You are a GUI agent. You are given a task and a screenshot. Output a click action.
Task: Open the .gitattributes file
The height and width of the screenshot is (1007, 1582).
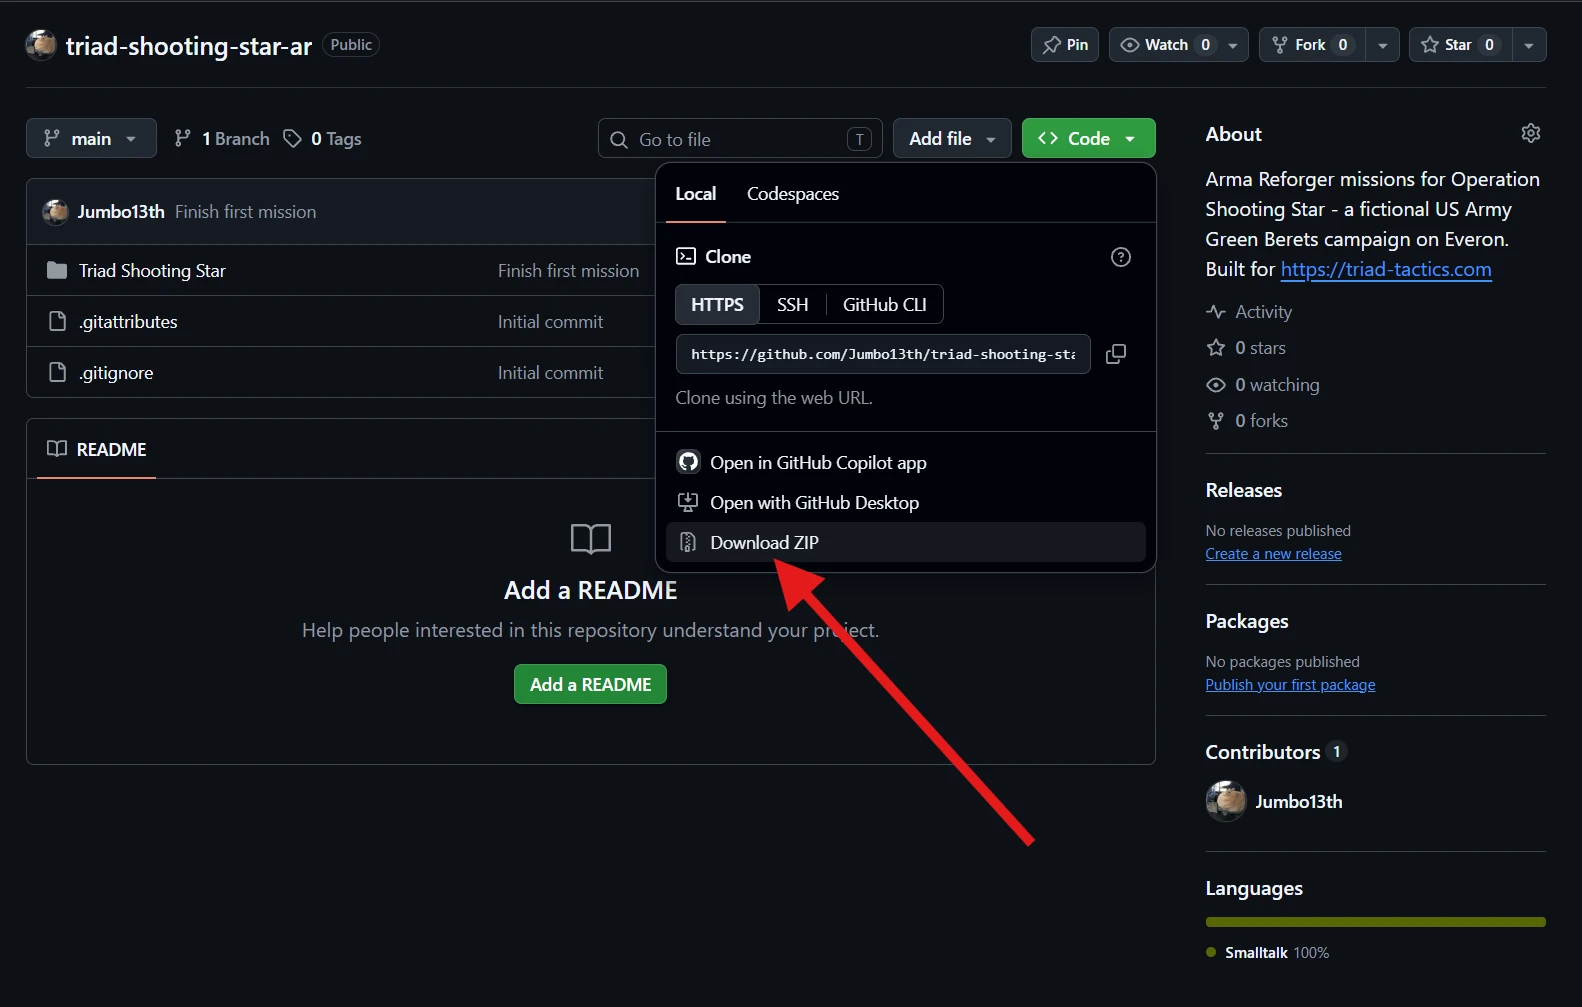(128, 322)
